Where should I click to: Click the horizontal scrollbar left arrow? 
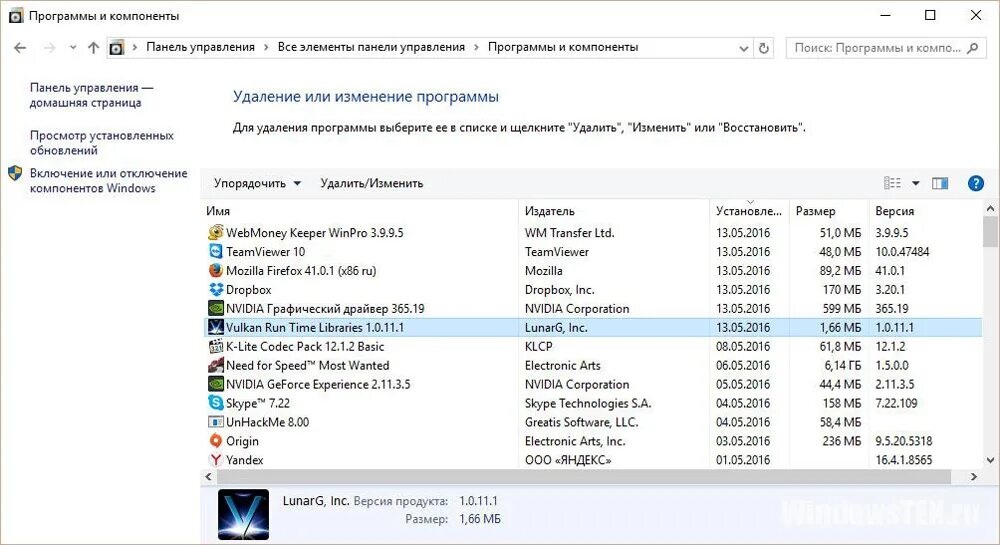pos(209,476)
